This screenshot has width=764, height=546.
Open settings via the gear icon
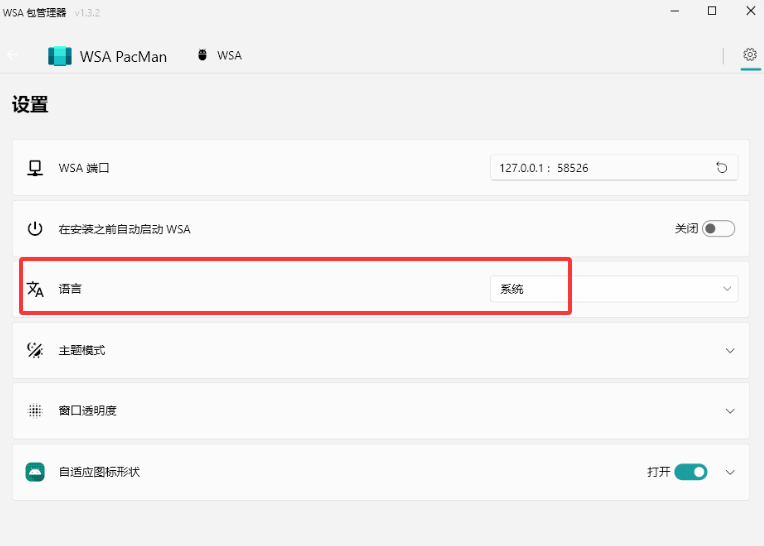point(750,55)
